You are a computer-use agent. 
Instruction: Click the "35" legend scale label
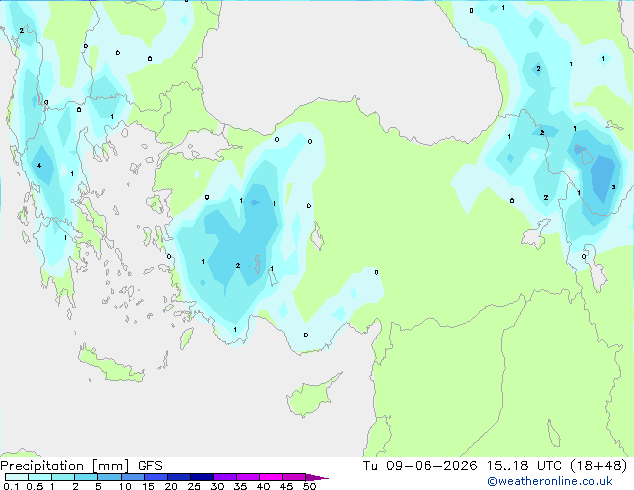point(240,486)
